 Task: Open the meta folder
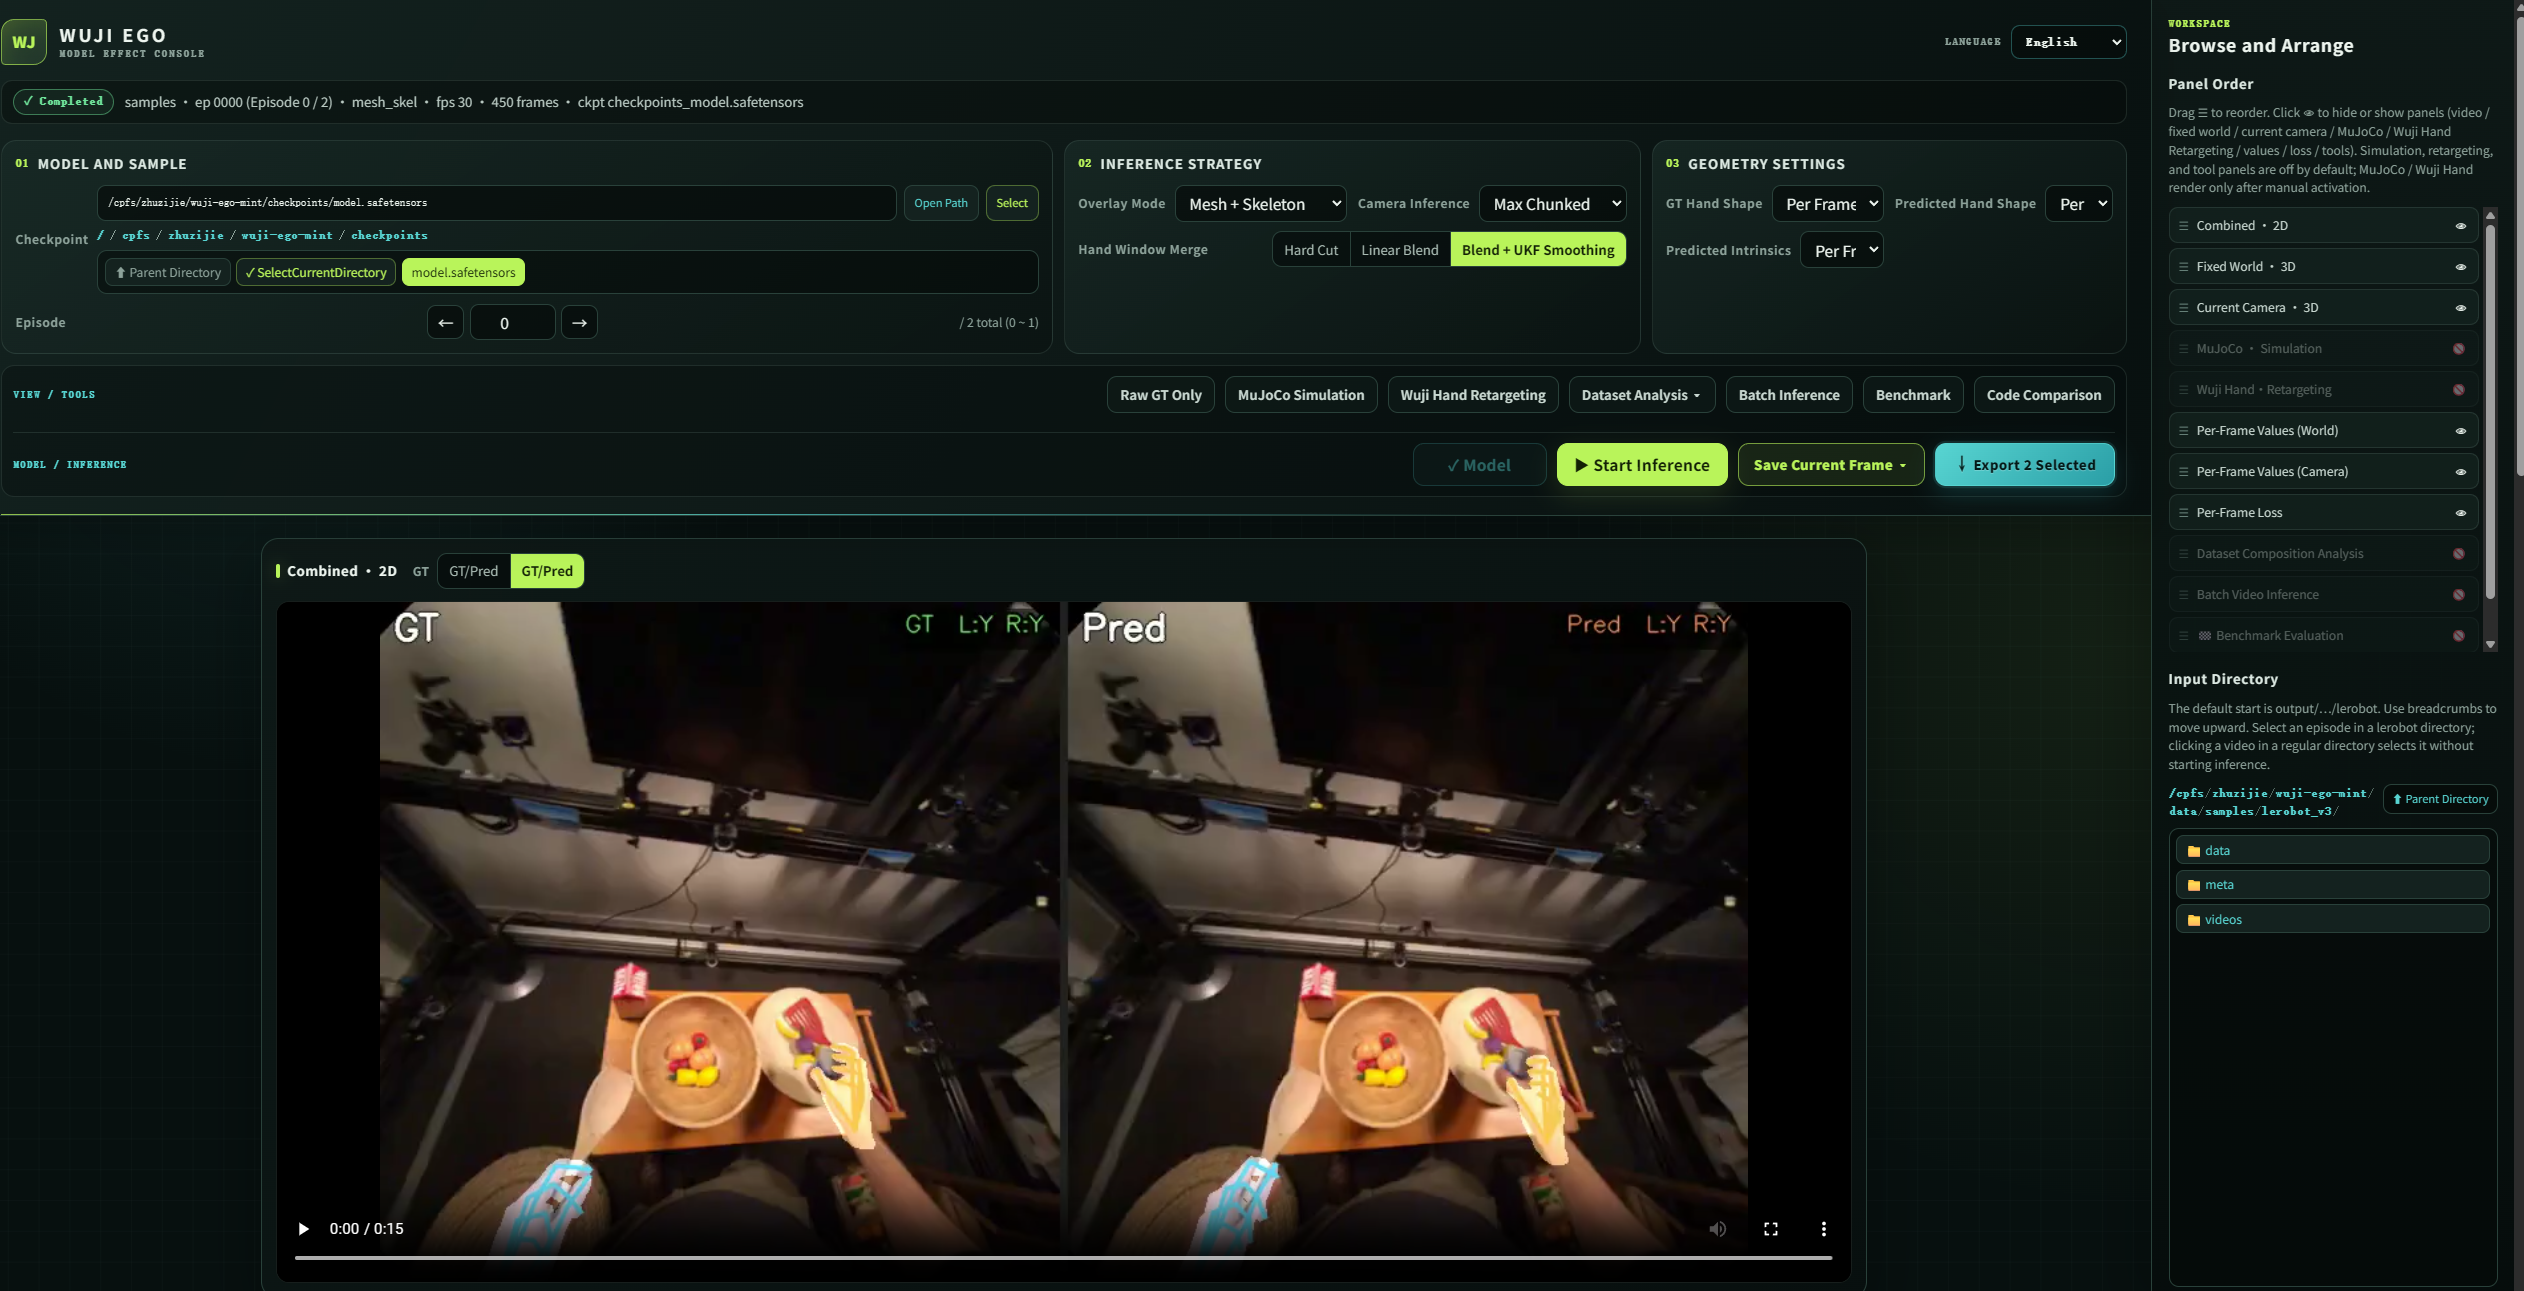coord(2332,885)
